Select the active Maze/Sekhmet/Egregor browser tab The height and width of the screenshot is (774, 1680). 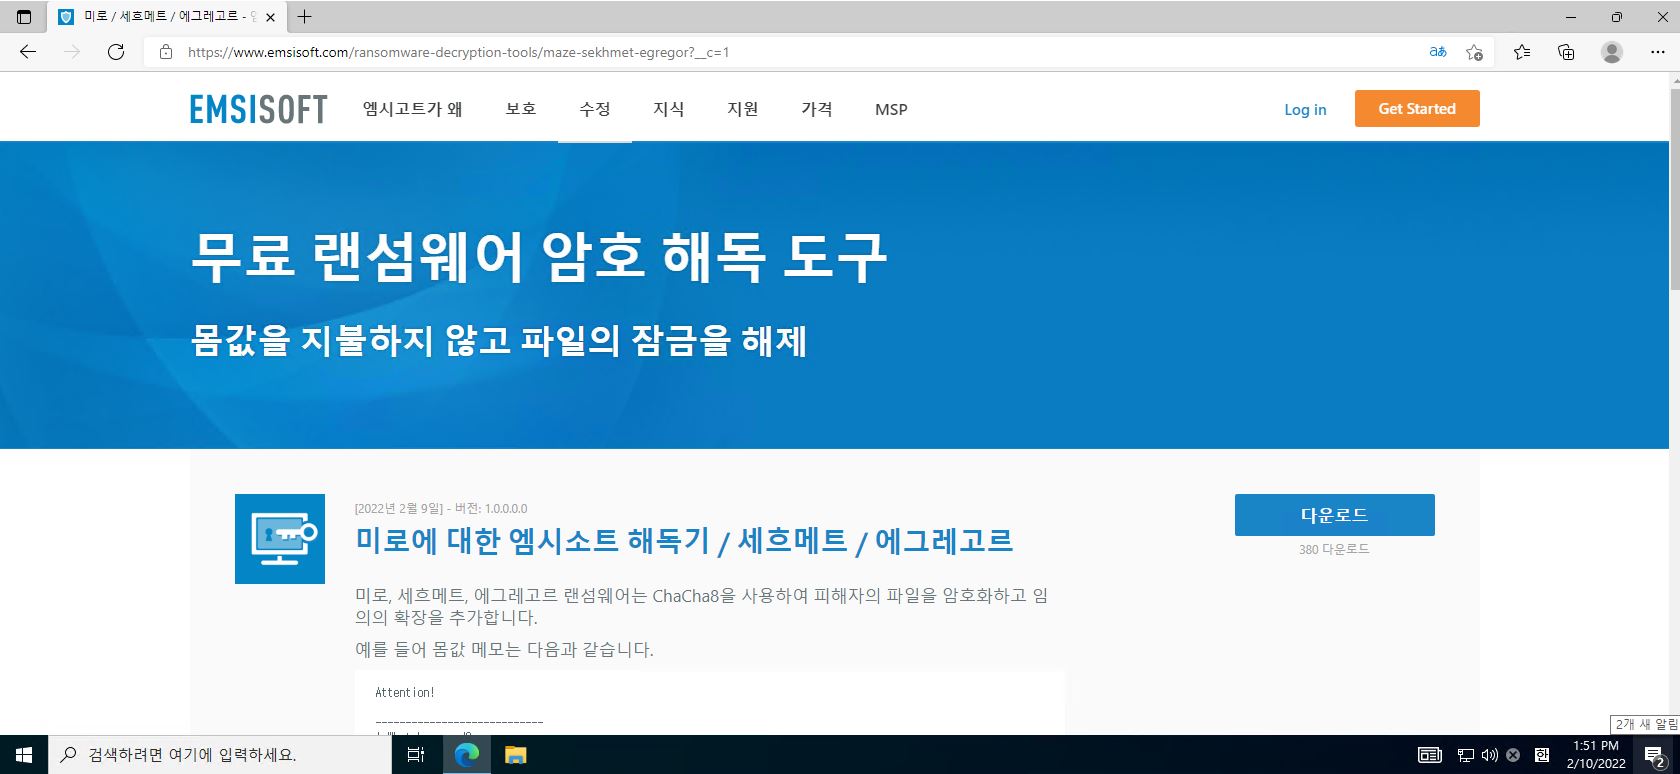pos(165,17)
